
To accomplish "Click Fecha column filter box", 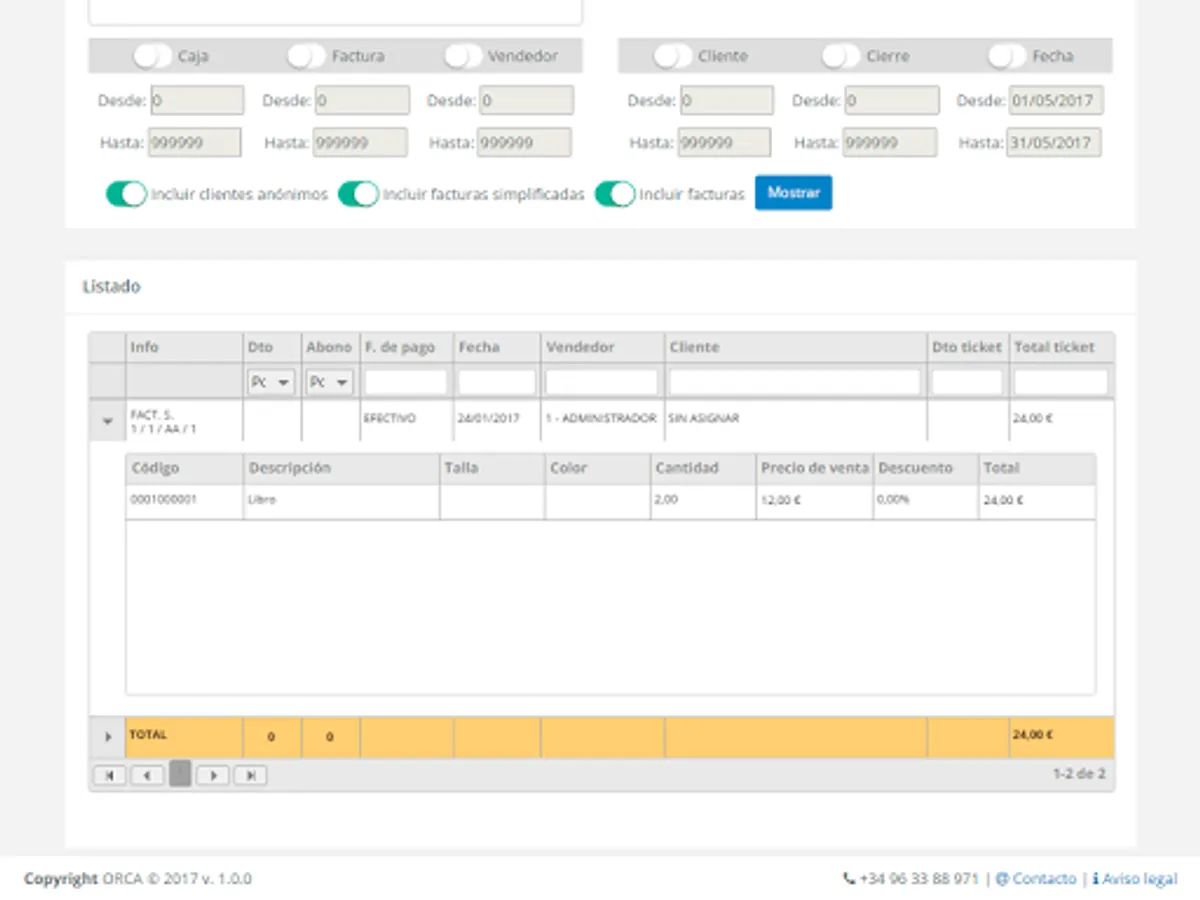I will click(x=497, y=382).
